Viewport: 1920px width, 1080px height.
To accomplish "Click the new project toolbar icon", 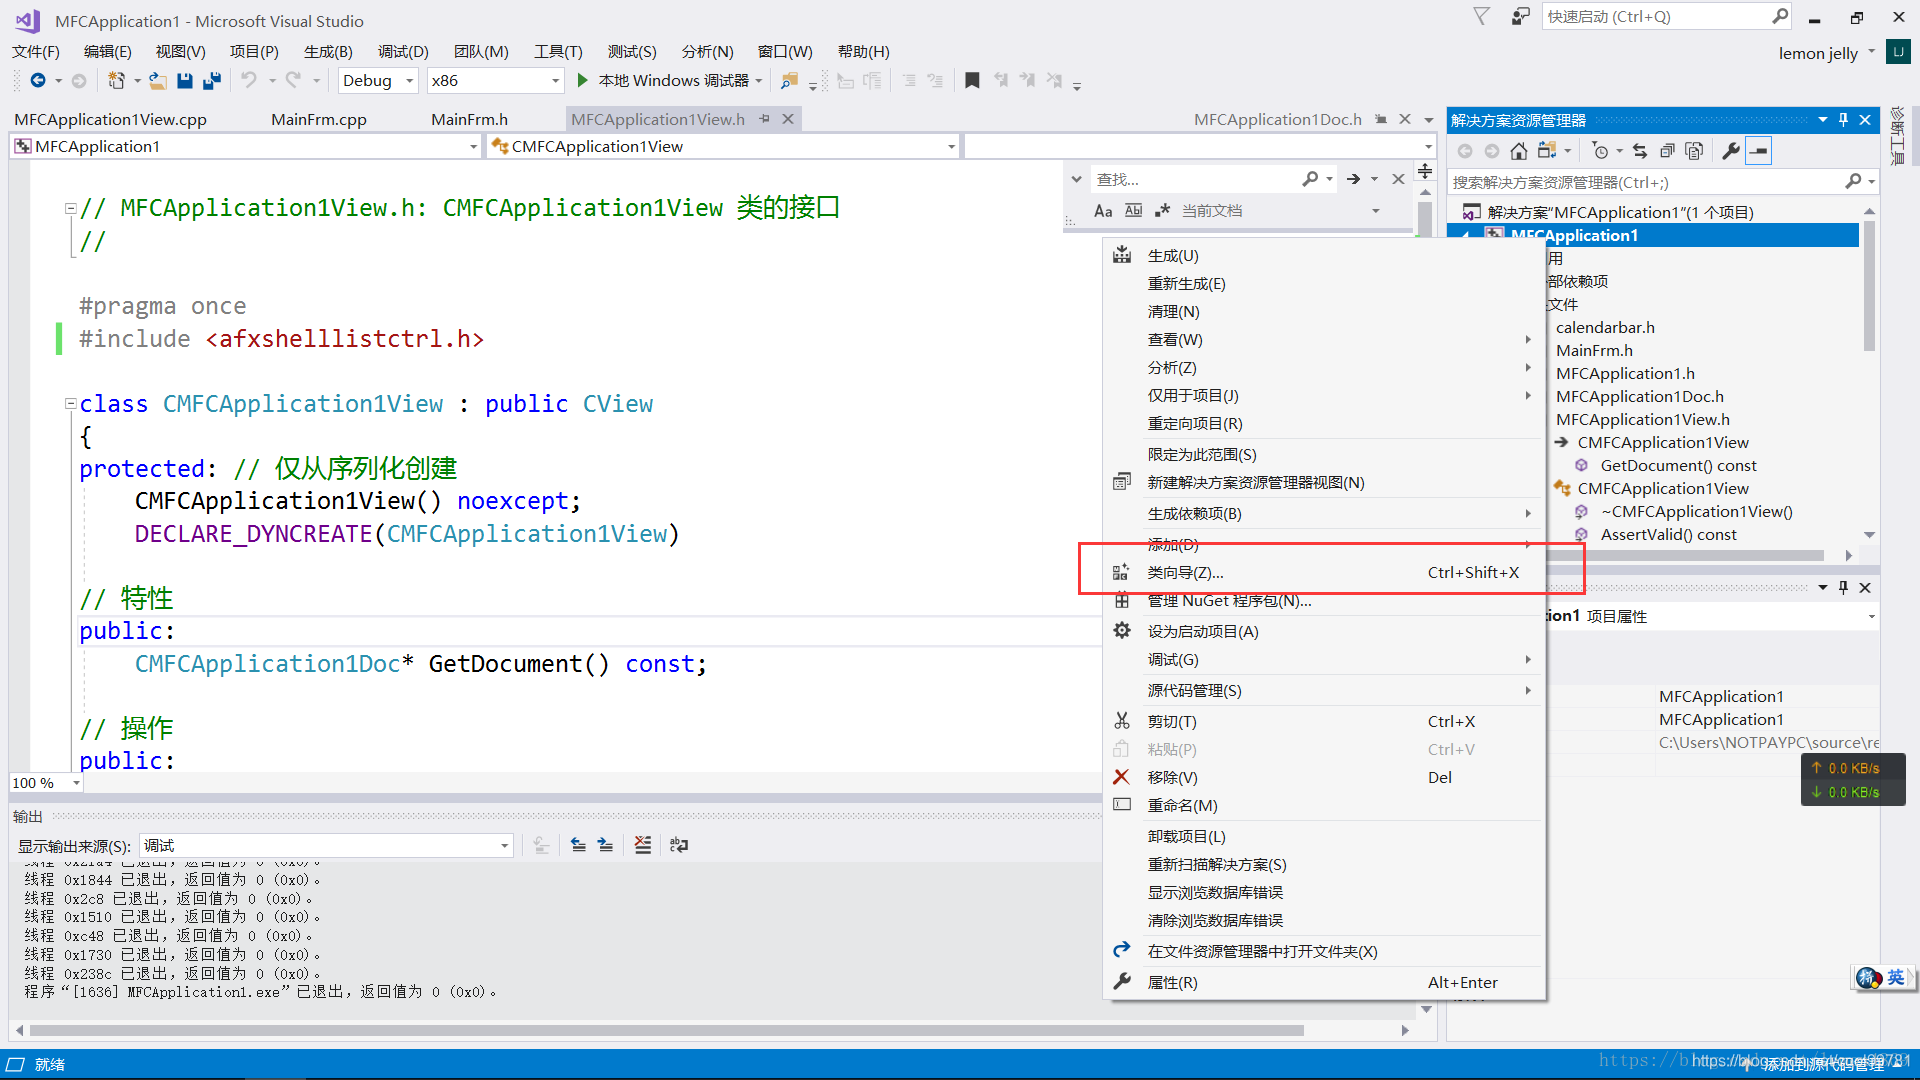I will pyautogui.click(x=117, y=80).
